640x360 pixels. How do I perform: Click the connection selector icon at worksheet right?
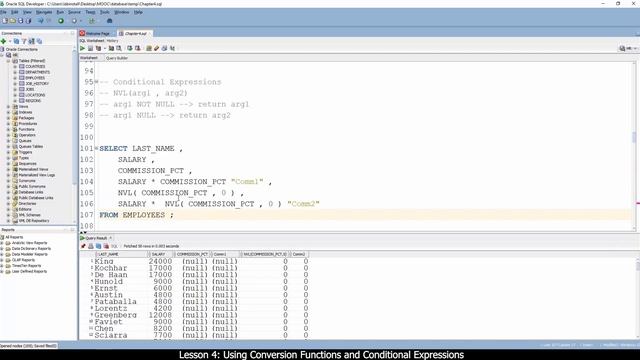(x=622, y=48)
